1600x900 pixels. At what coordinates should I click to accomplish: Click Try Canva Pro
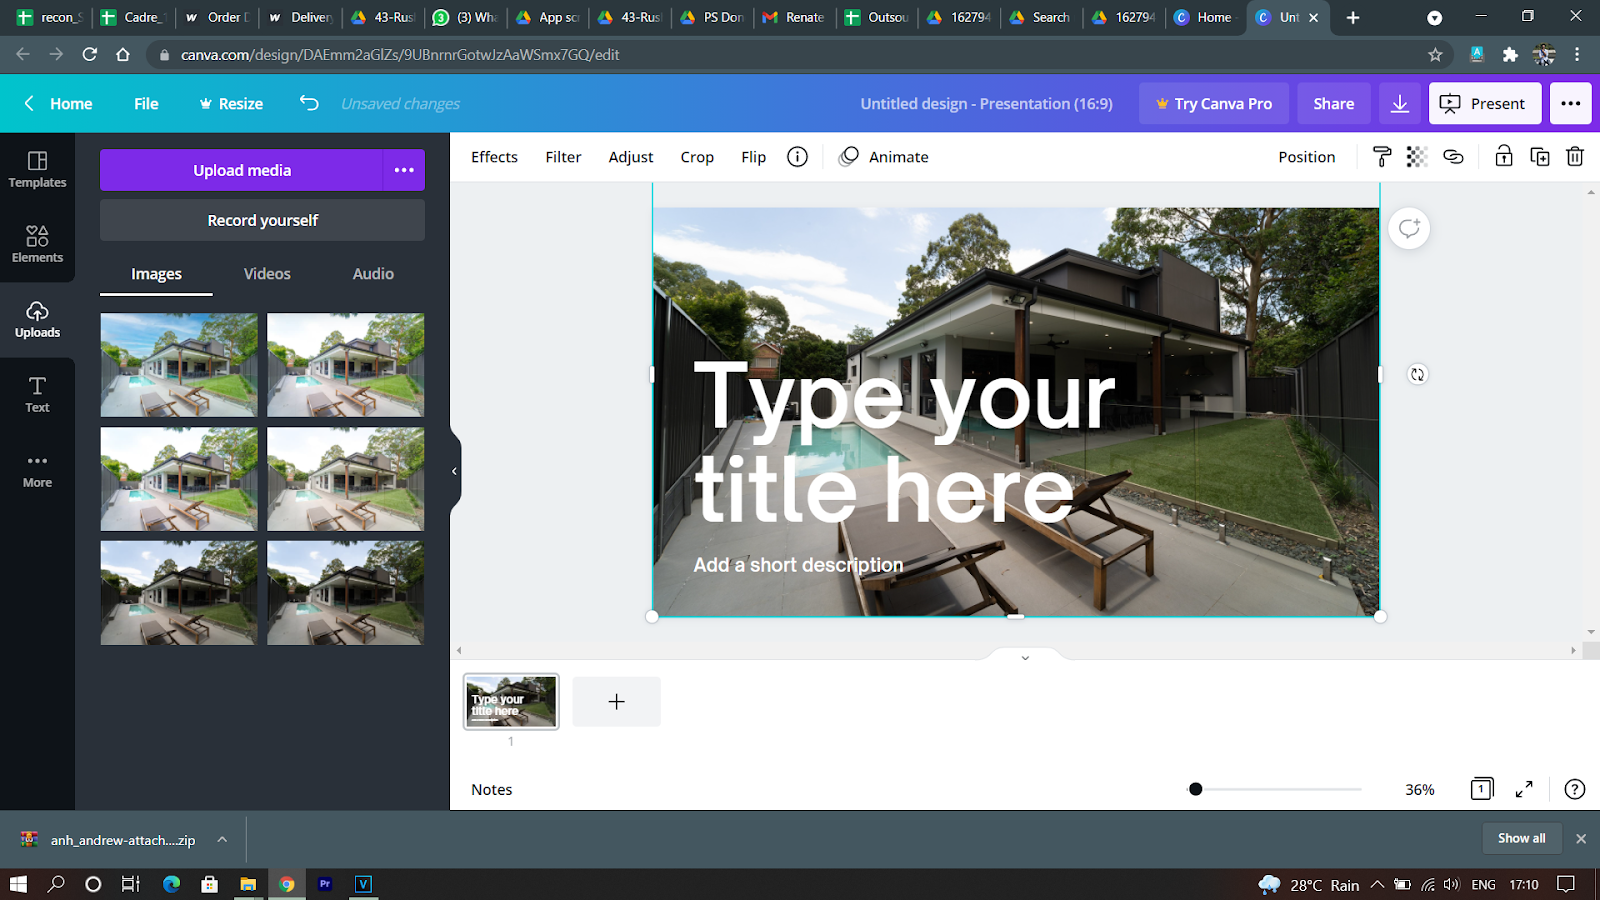[1213, 103]
